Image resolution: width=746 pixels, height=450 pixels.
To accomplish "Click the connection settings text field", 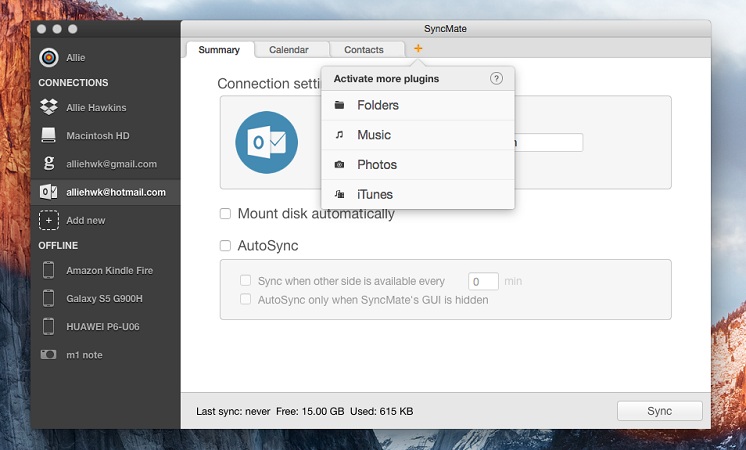I will (x=549, y=142).
